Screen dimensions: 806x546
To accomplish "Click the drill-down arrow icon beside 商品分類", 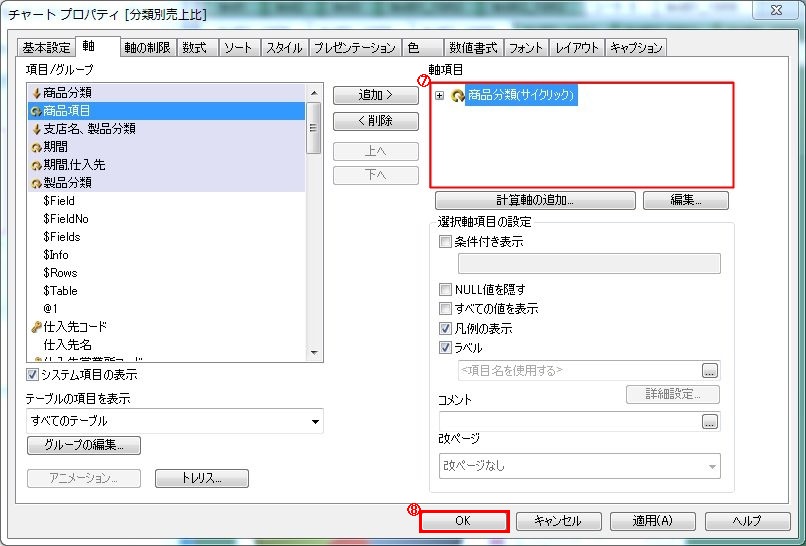I will click(36, 93).
